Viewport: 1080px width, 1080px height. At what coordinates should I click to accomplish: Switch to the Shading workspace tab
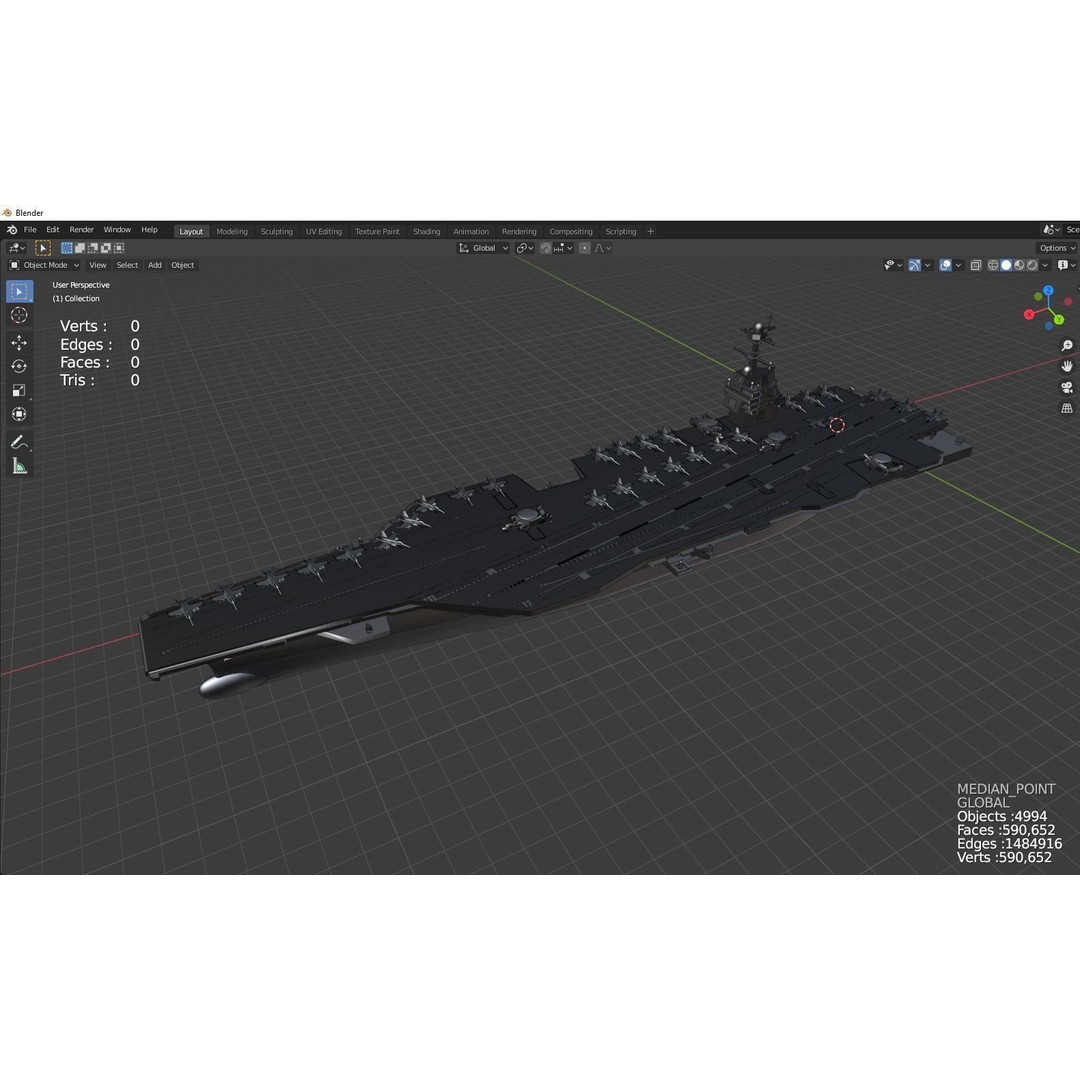point(426,231)
